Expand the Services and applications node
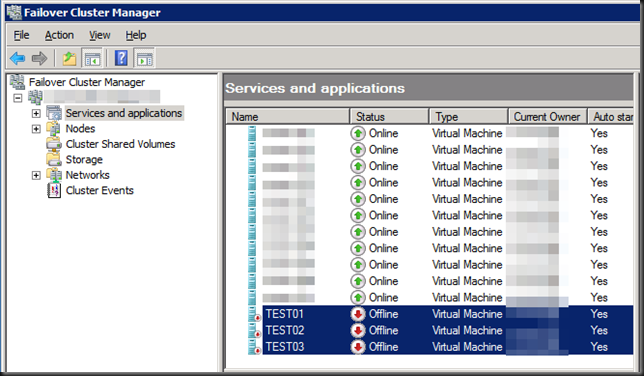 point(36,113)
